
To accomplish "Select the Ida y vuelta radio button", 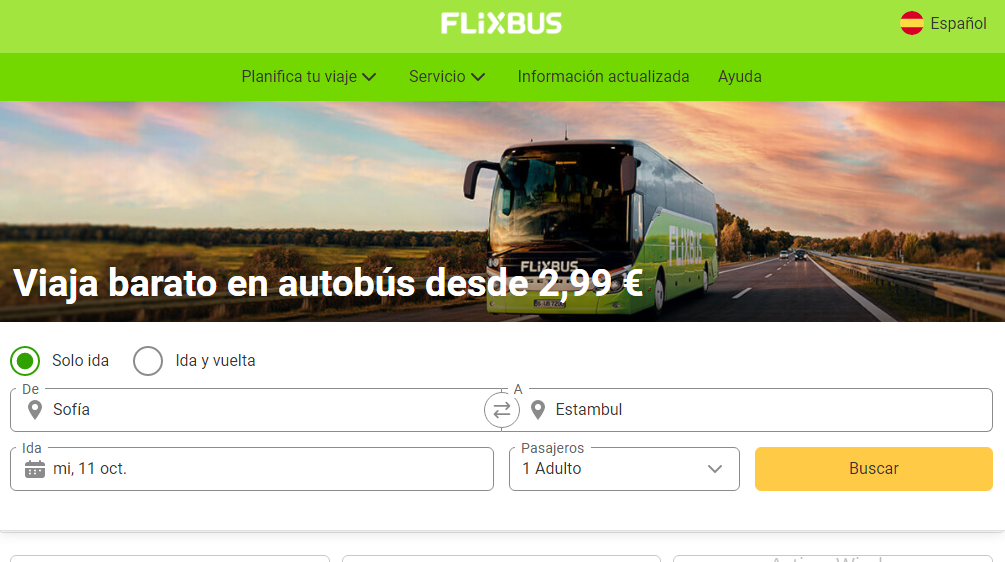I will coord(148,361).
